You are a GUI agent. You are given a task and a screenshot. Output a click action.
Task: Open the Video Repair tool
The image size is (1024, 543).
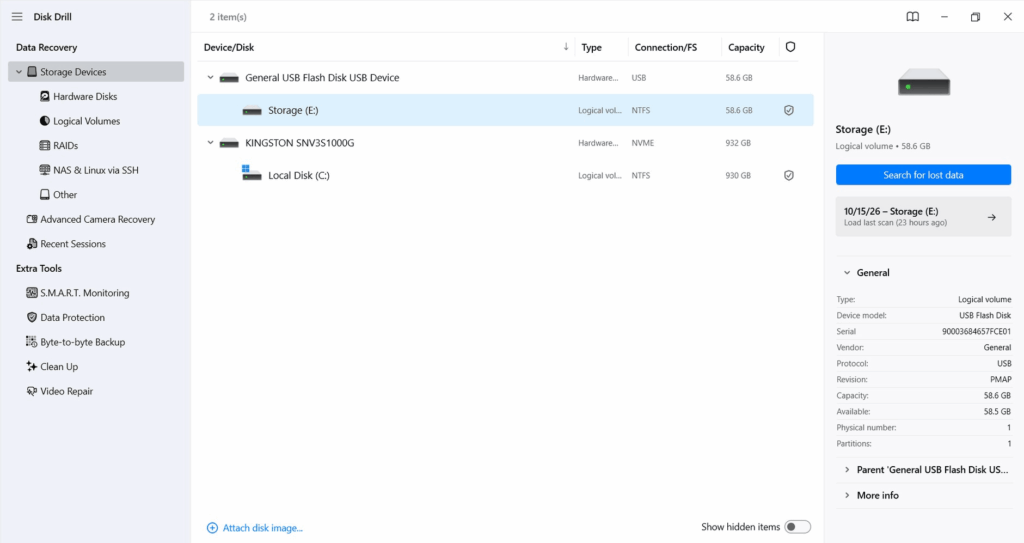tap(66, 391)
